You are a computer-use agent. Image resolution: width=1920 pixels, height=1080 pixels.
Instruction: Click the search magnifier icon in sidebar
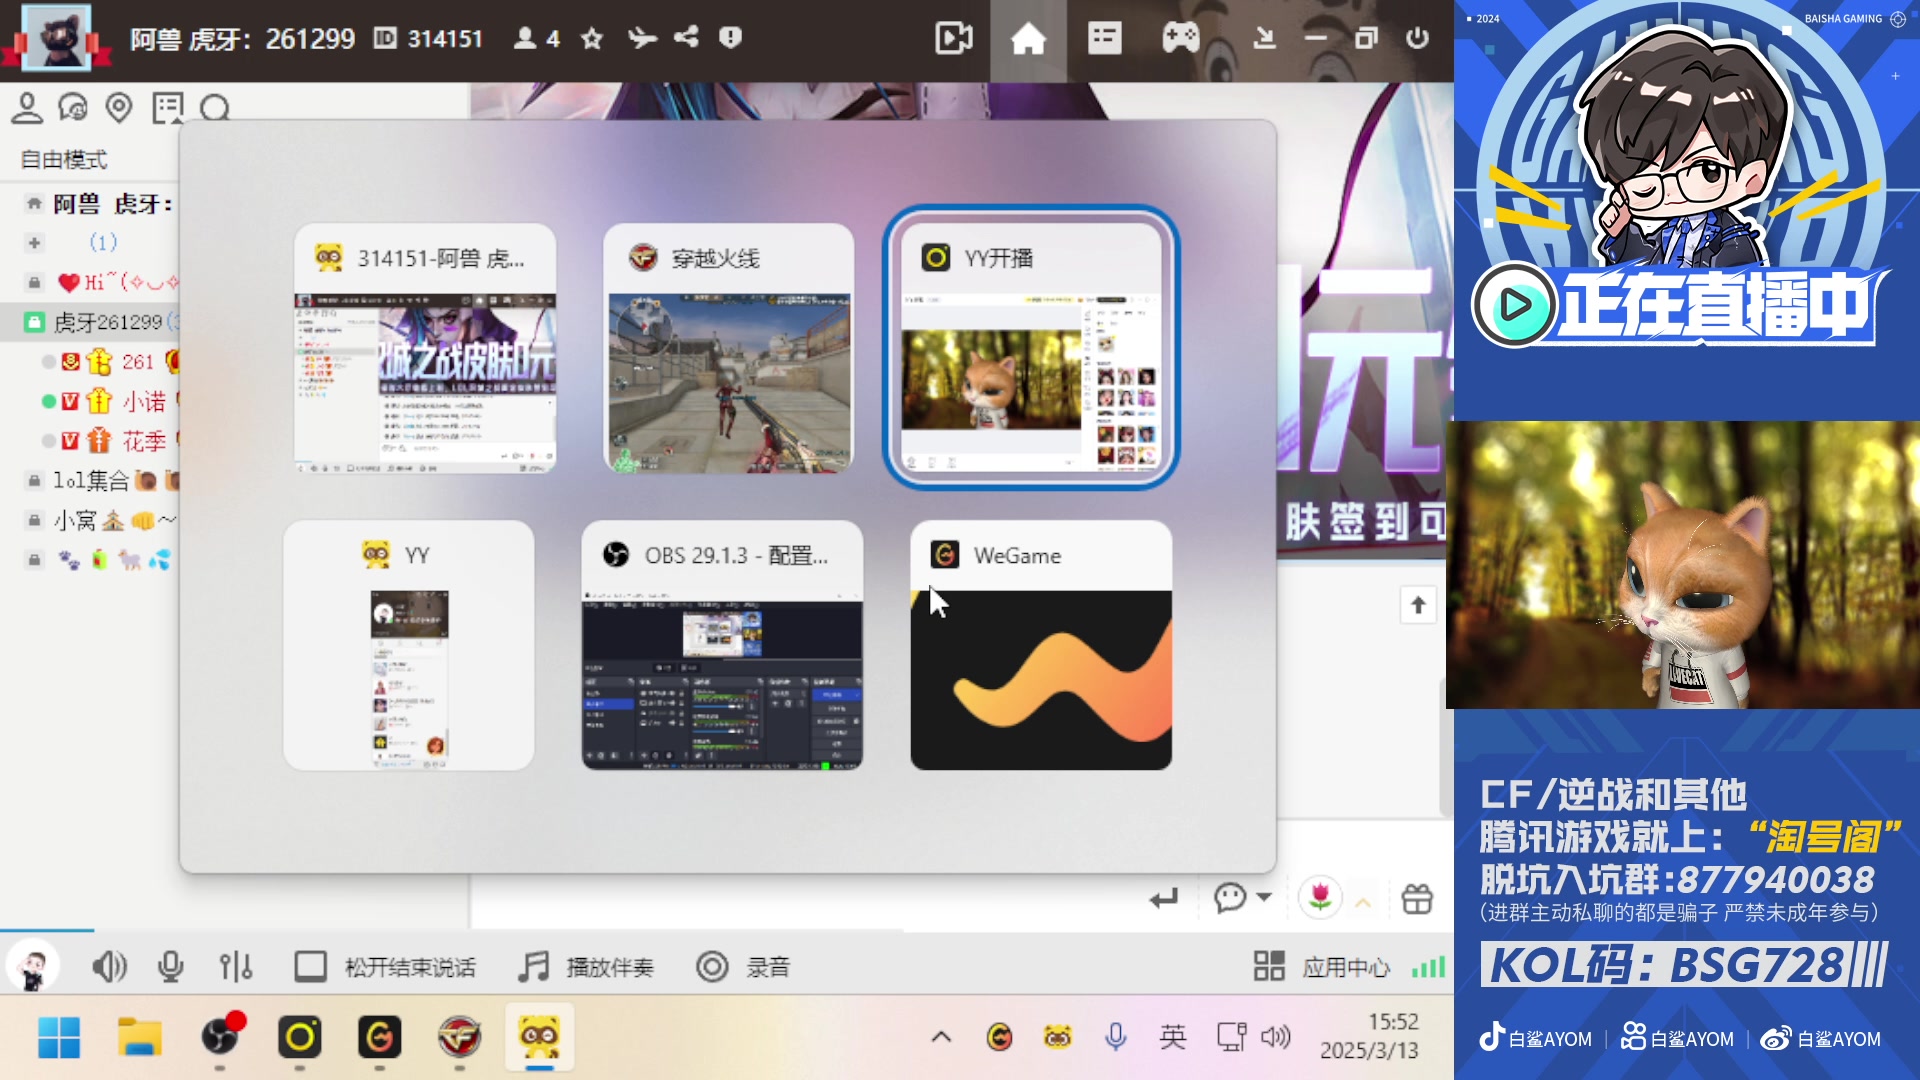coord(214,107)
